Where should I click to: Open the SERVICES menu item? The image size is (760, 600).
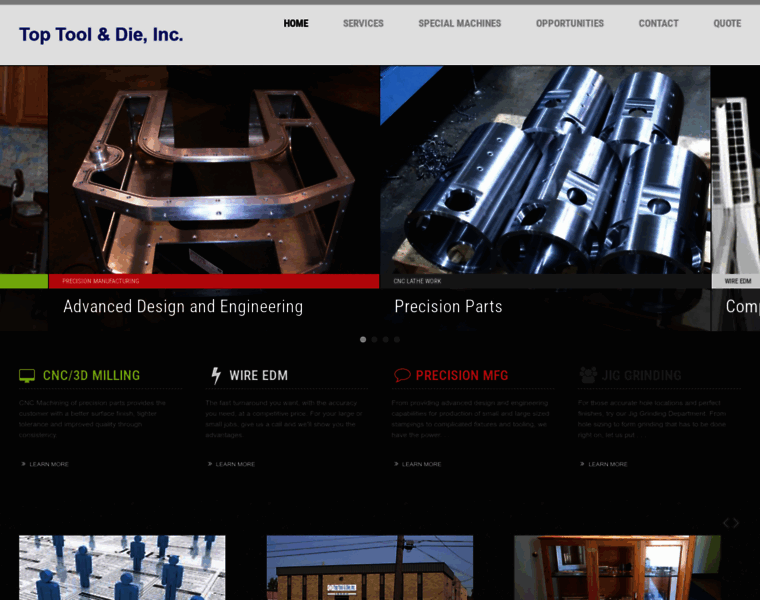click(x=363, y=23)
